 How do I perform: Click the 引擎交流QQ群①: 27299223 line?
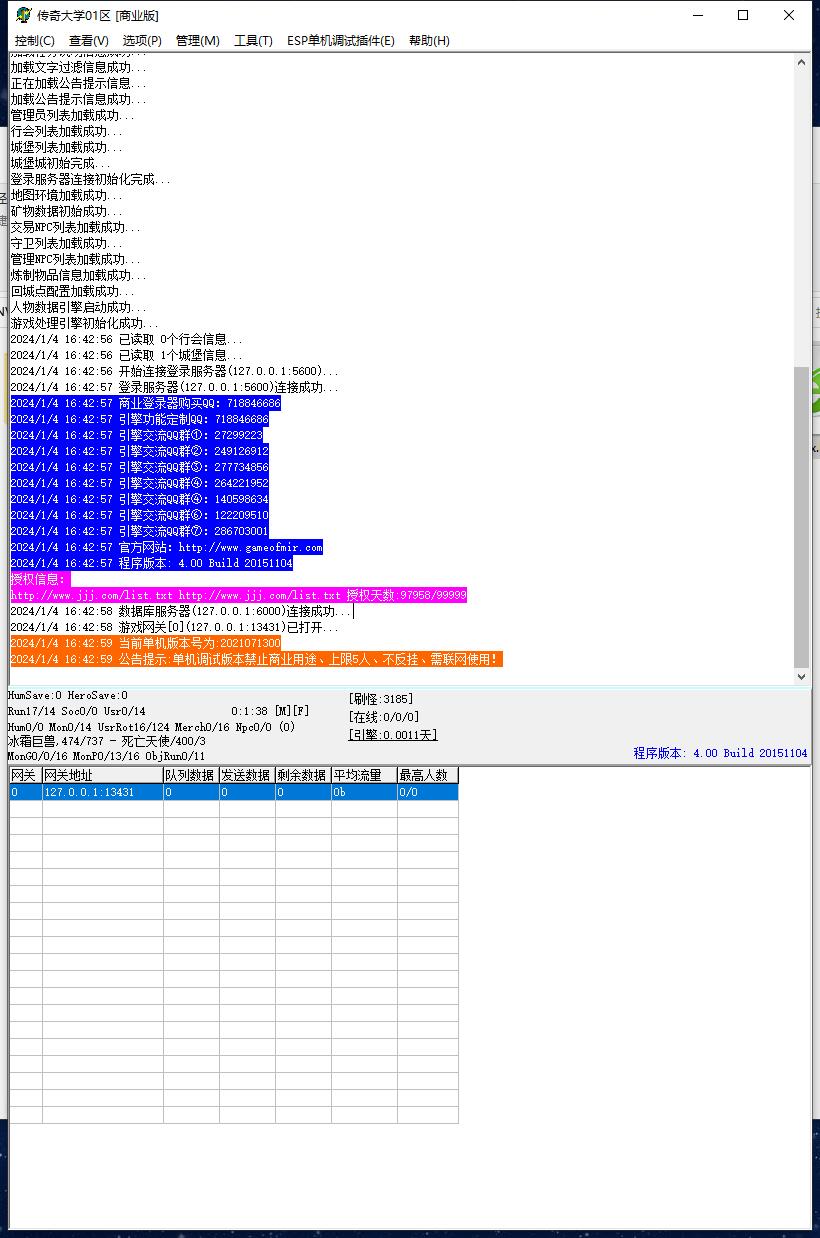(x=137, y=435)
